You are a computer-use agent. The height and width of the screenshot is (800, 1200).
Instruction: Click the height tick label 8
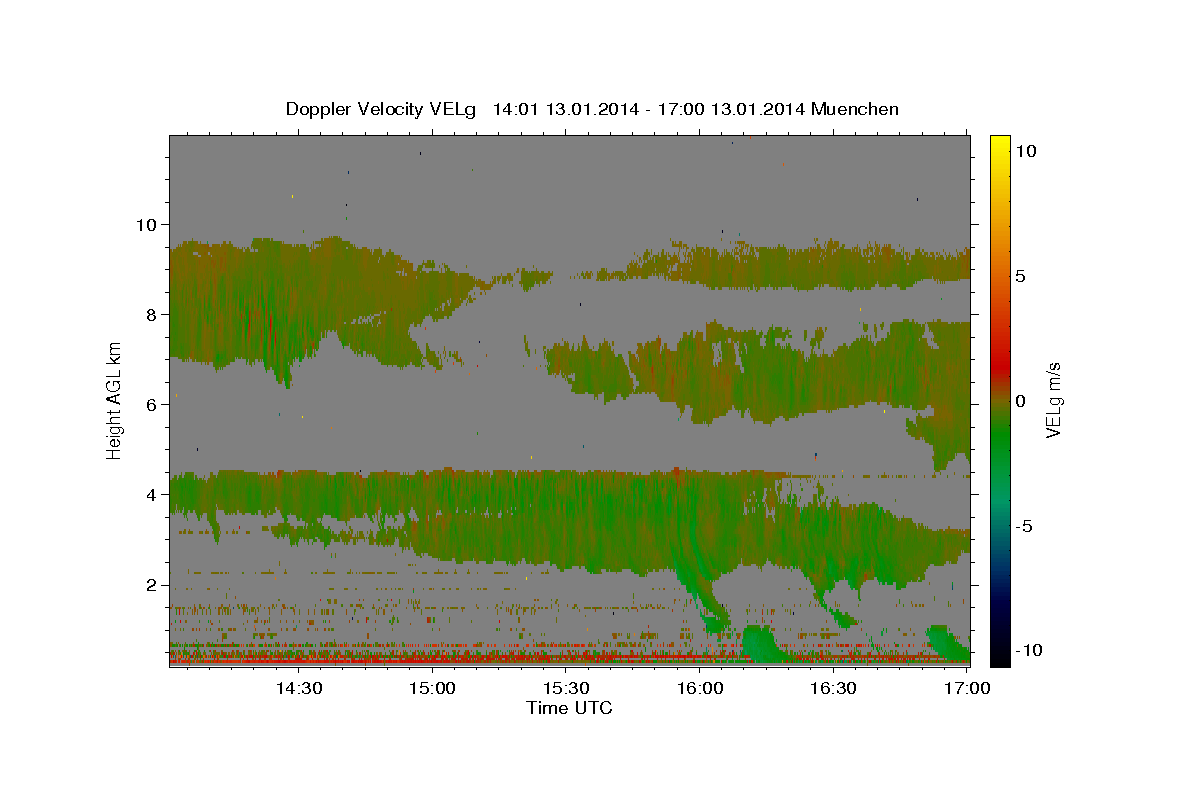tap(150, 314)
